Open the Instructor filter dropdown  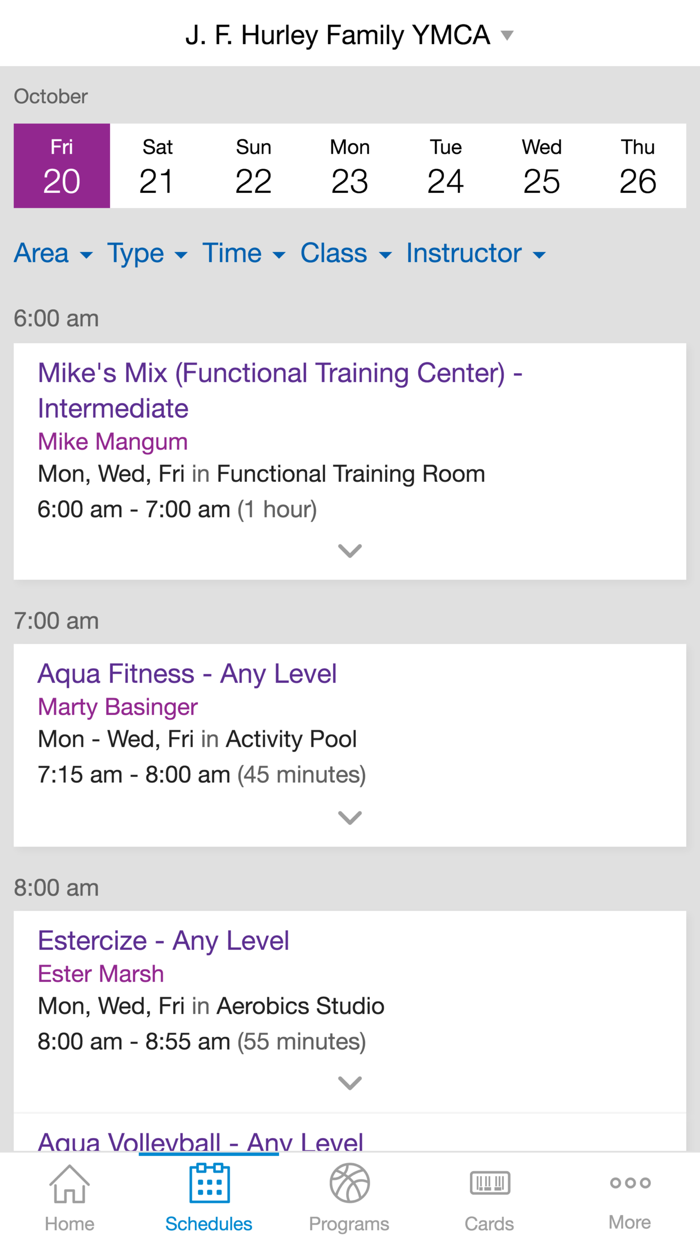click(x=475, y=254)
